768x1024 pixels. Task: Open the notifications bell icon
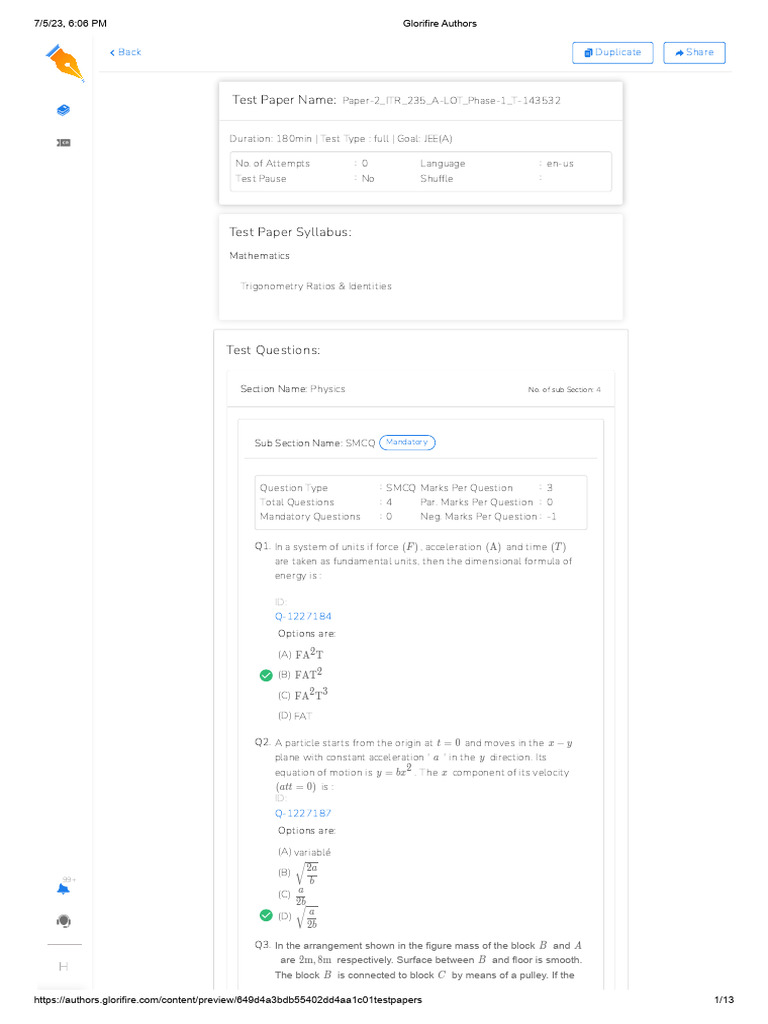64,888
